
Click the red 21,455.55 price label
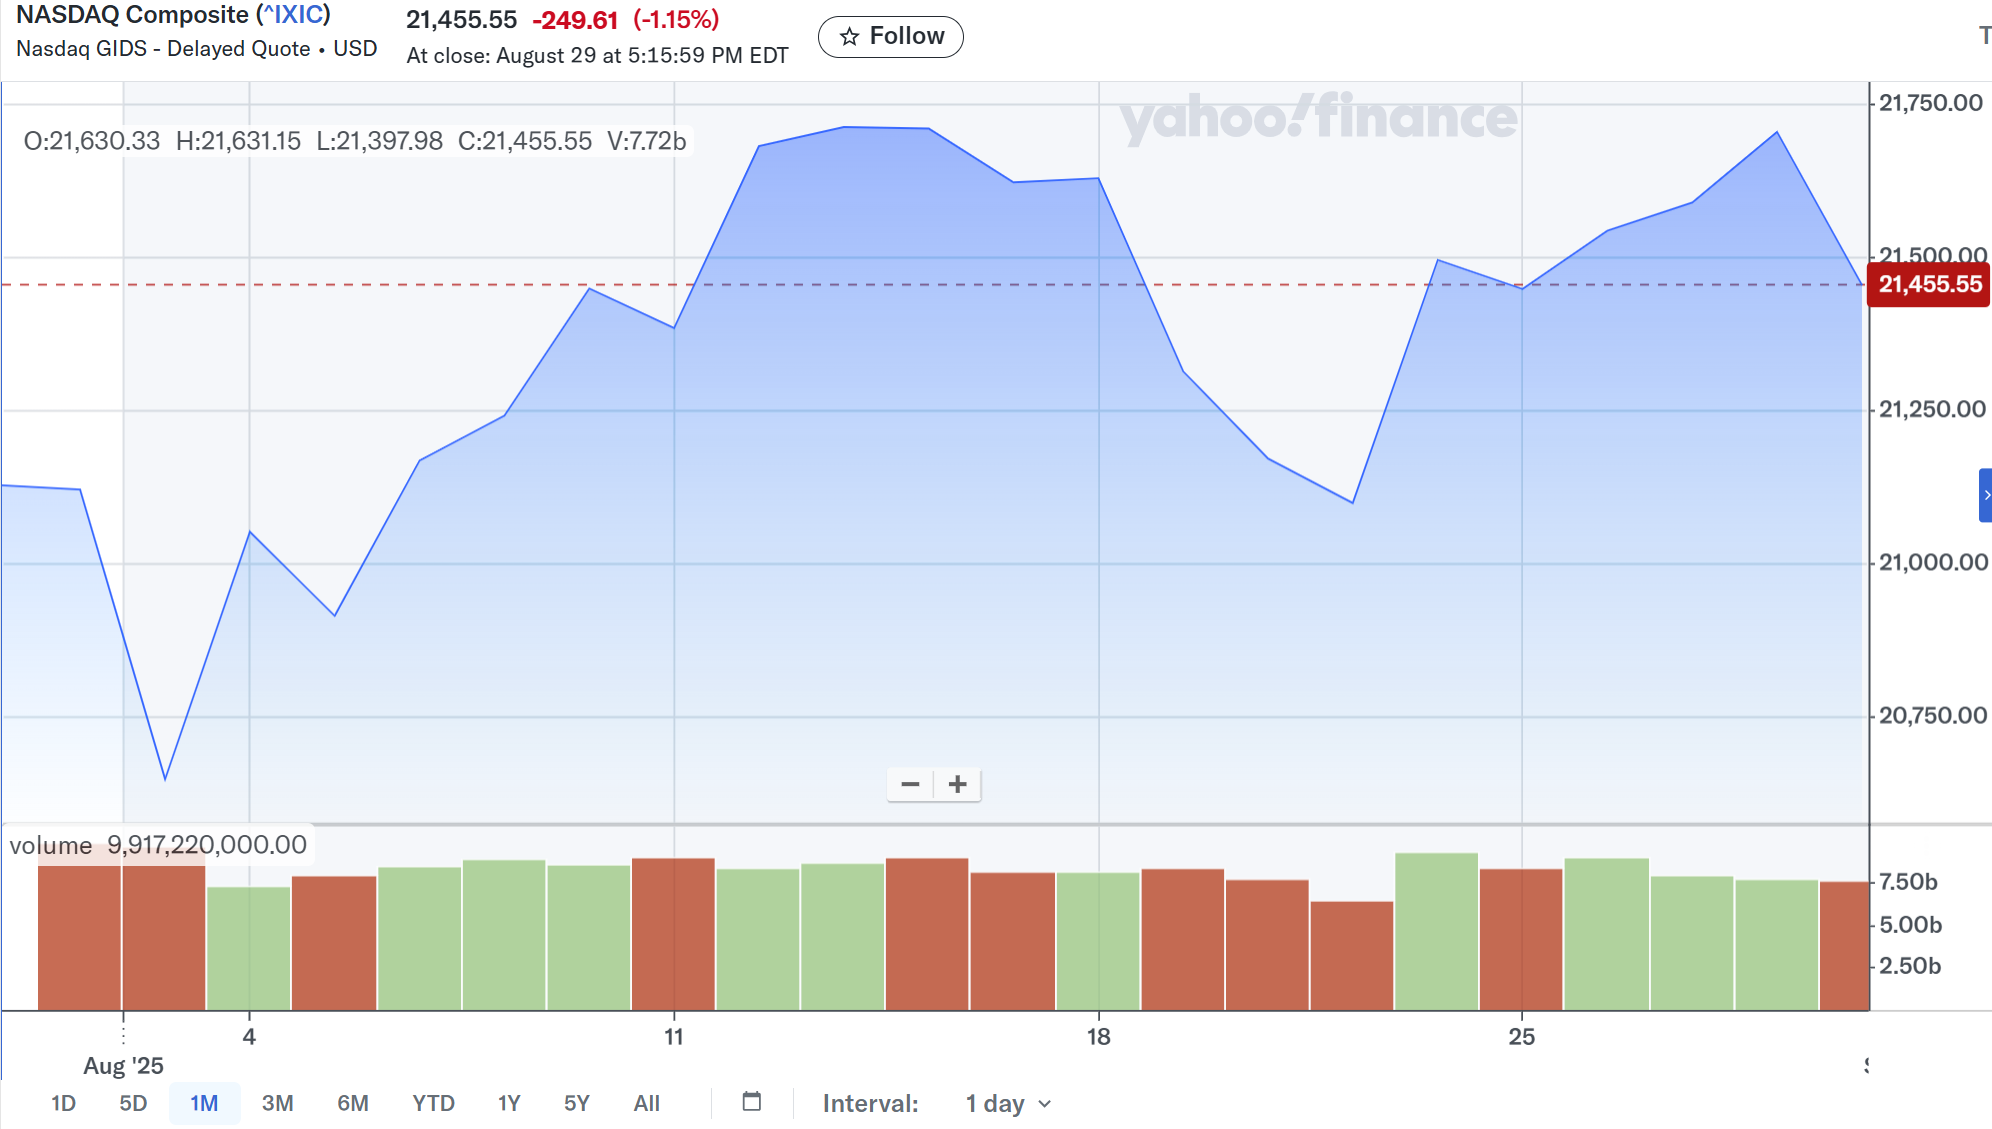1929,285
